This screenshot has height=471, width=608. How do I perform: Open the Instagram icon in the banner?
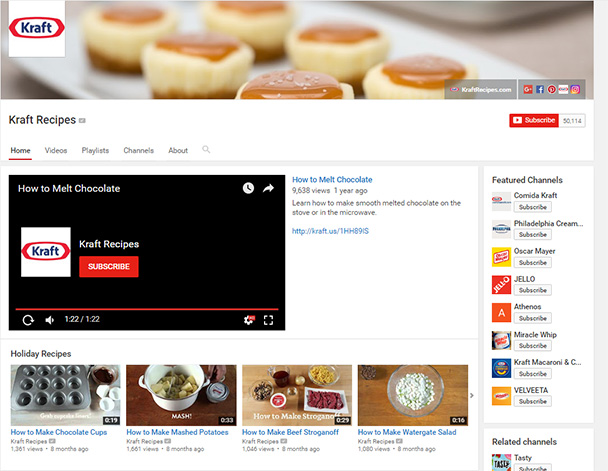click(x=576, y=90)
